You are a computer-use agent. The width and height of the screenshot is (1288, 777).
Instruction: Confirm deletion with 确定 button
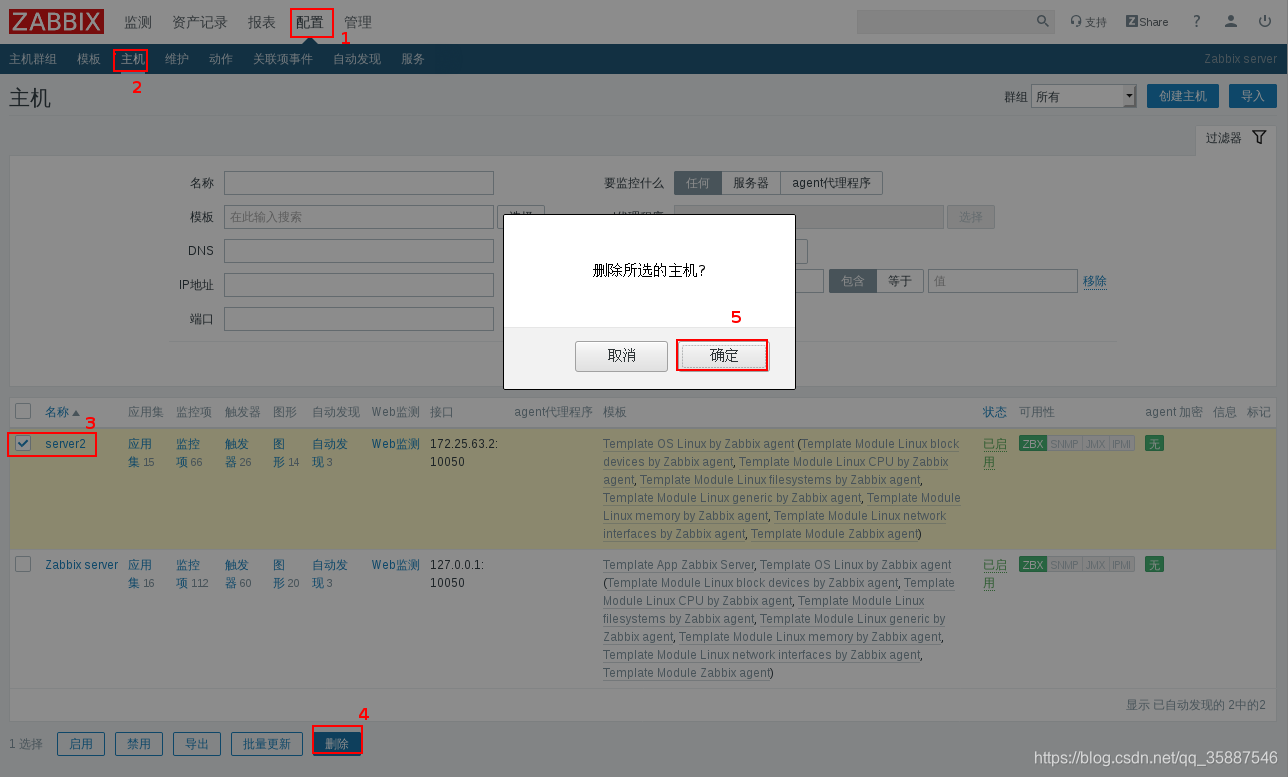click(724, 356)
